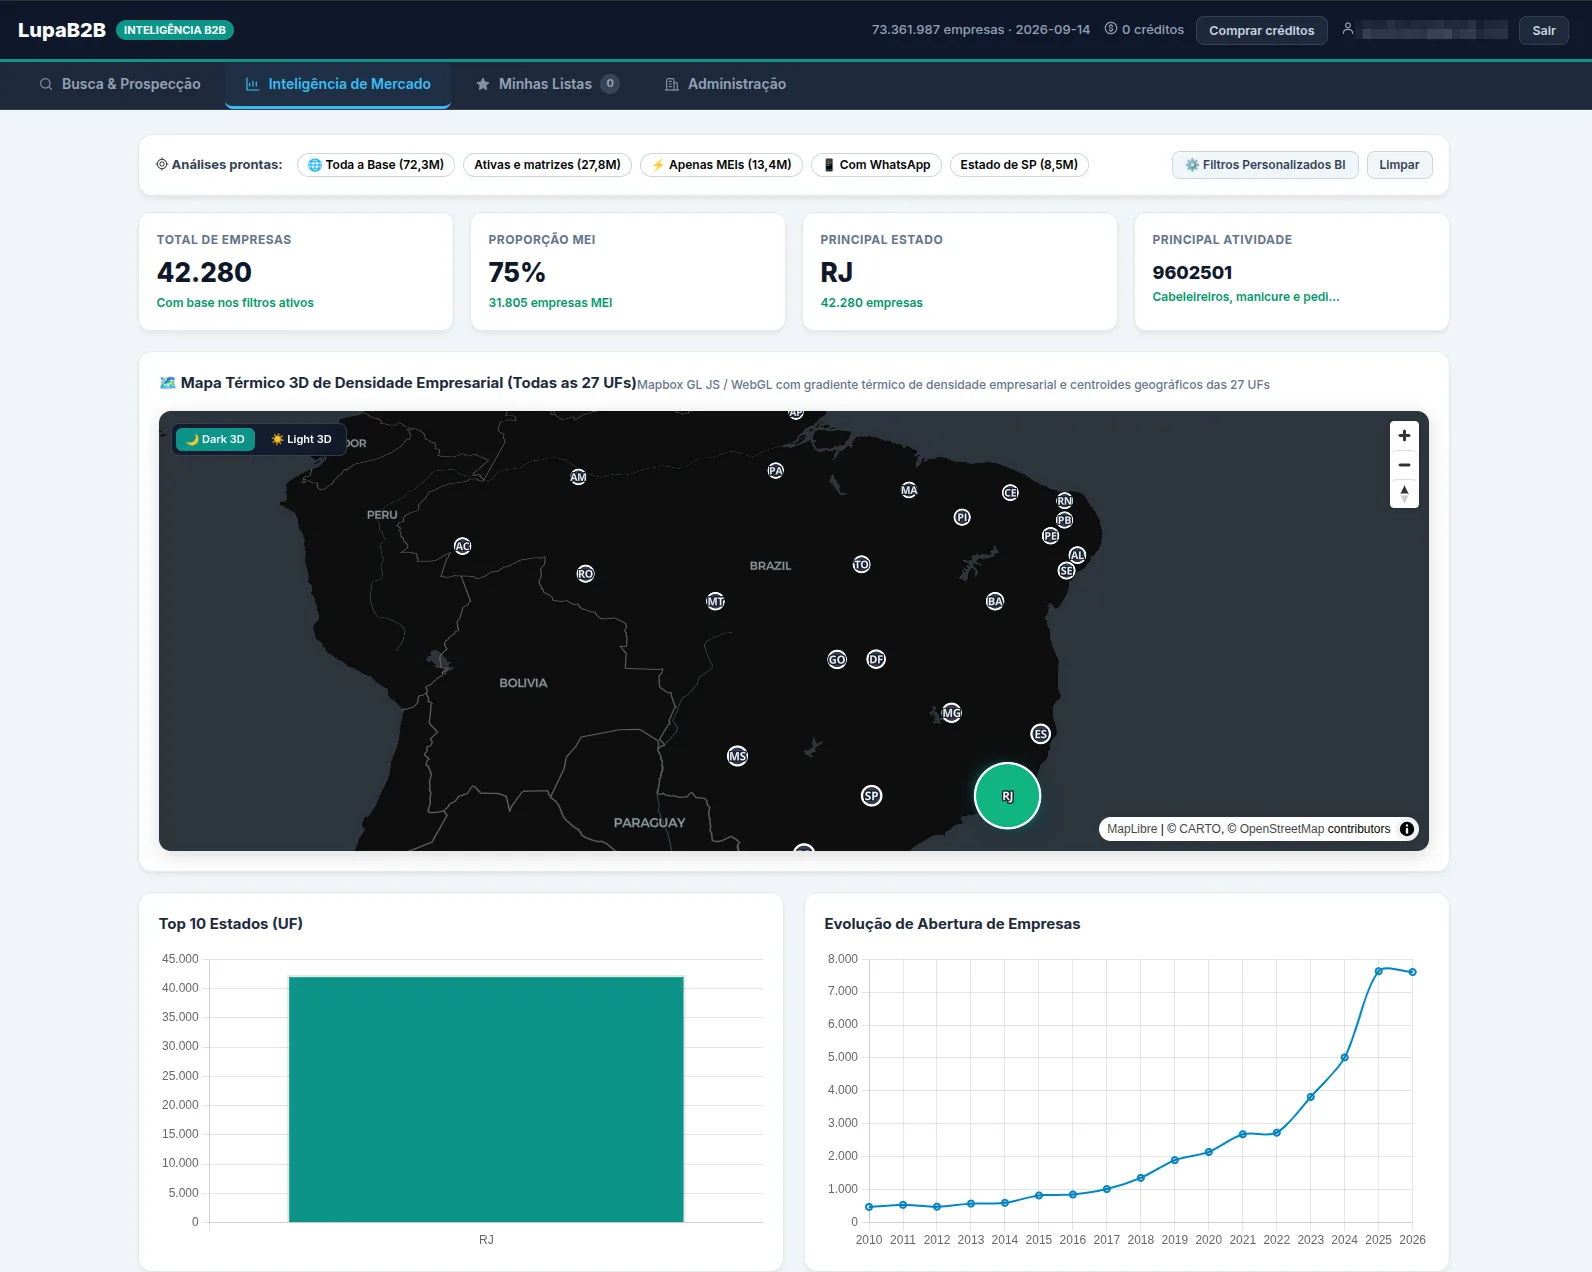Open the Minhas Listas tab

(547, 84)
